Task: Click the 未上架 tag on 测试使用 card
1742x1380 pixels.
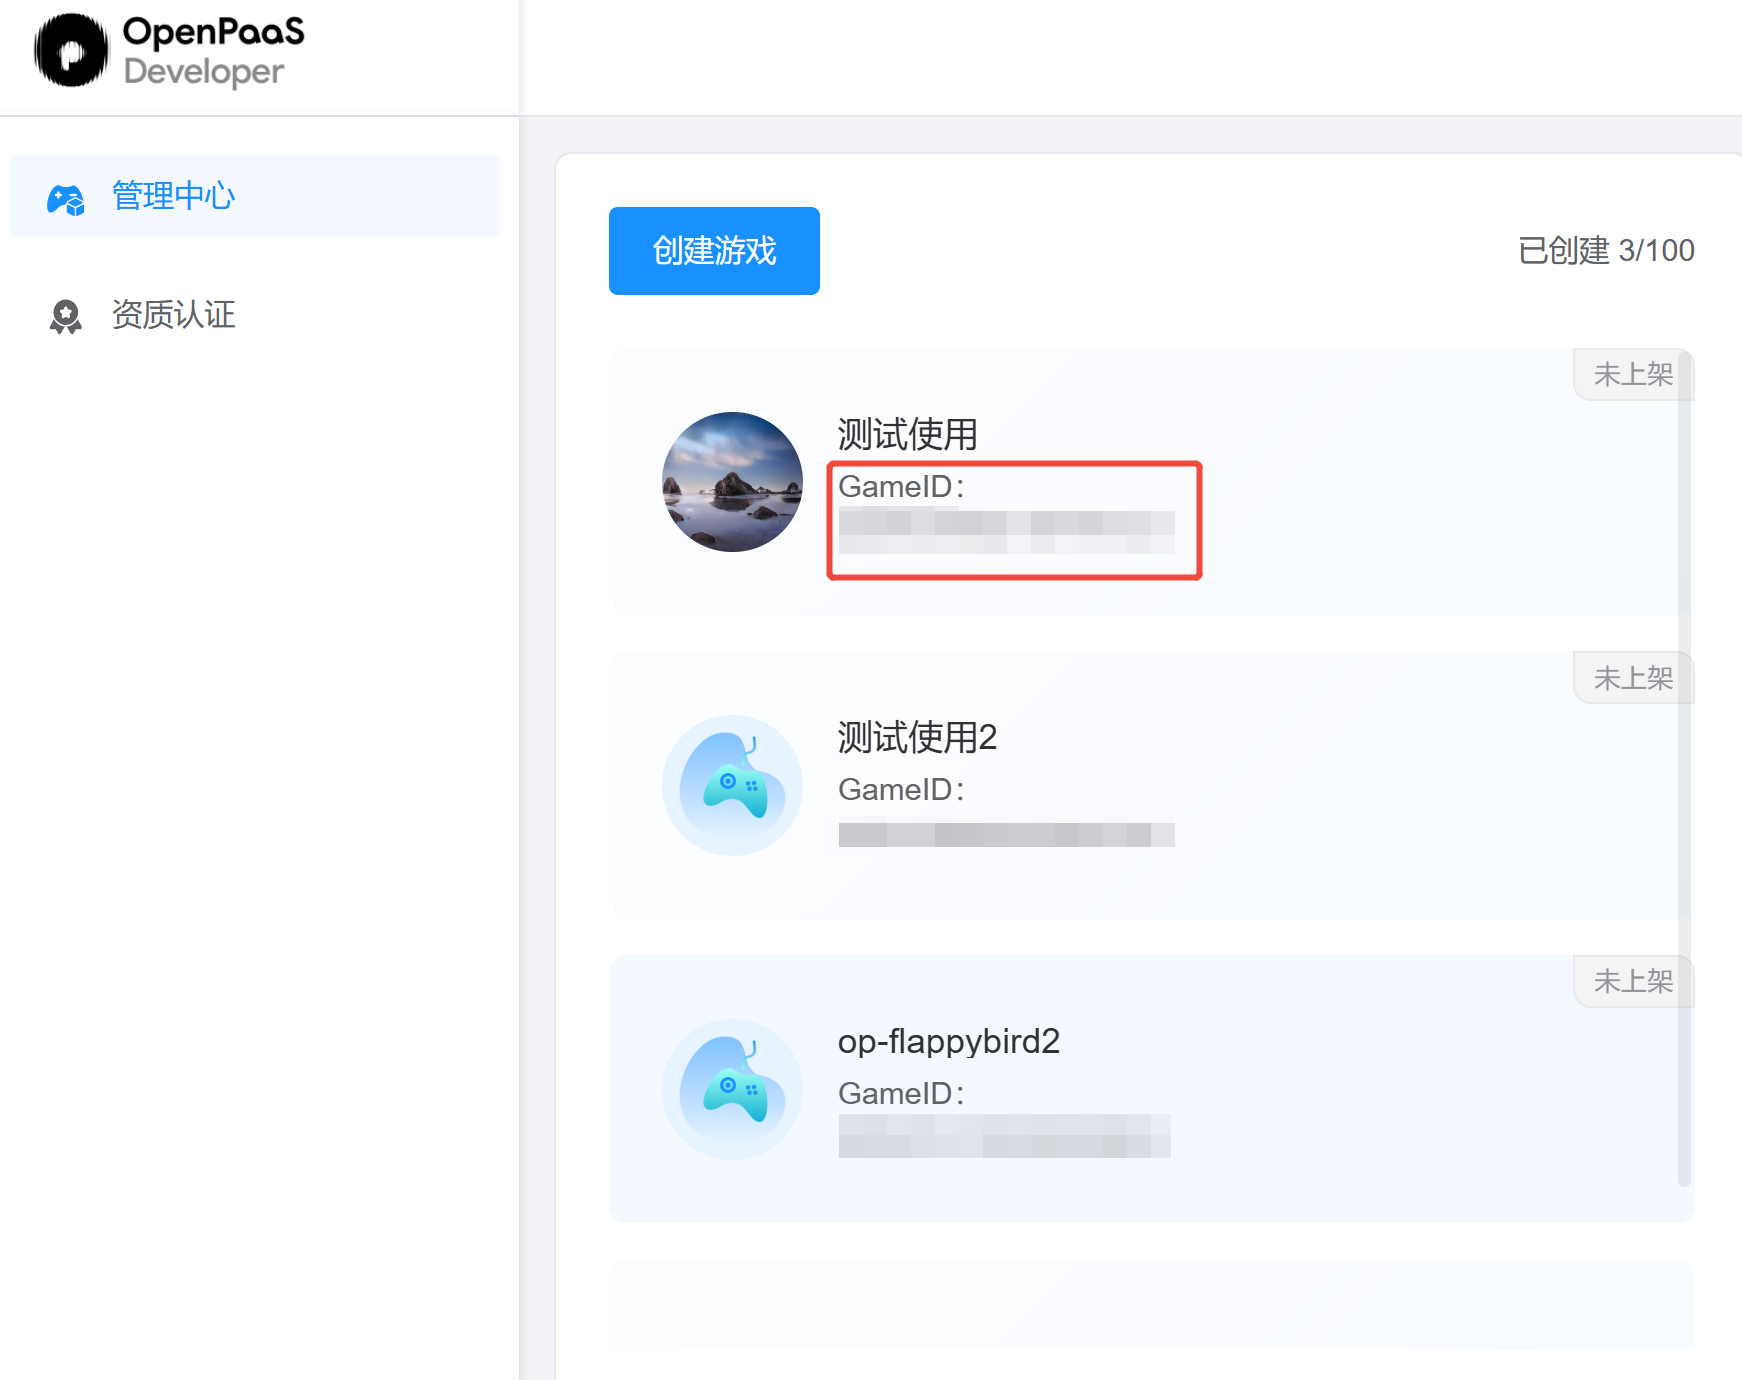Action: tap(1633, 374)
